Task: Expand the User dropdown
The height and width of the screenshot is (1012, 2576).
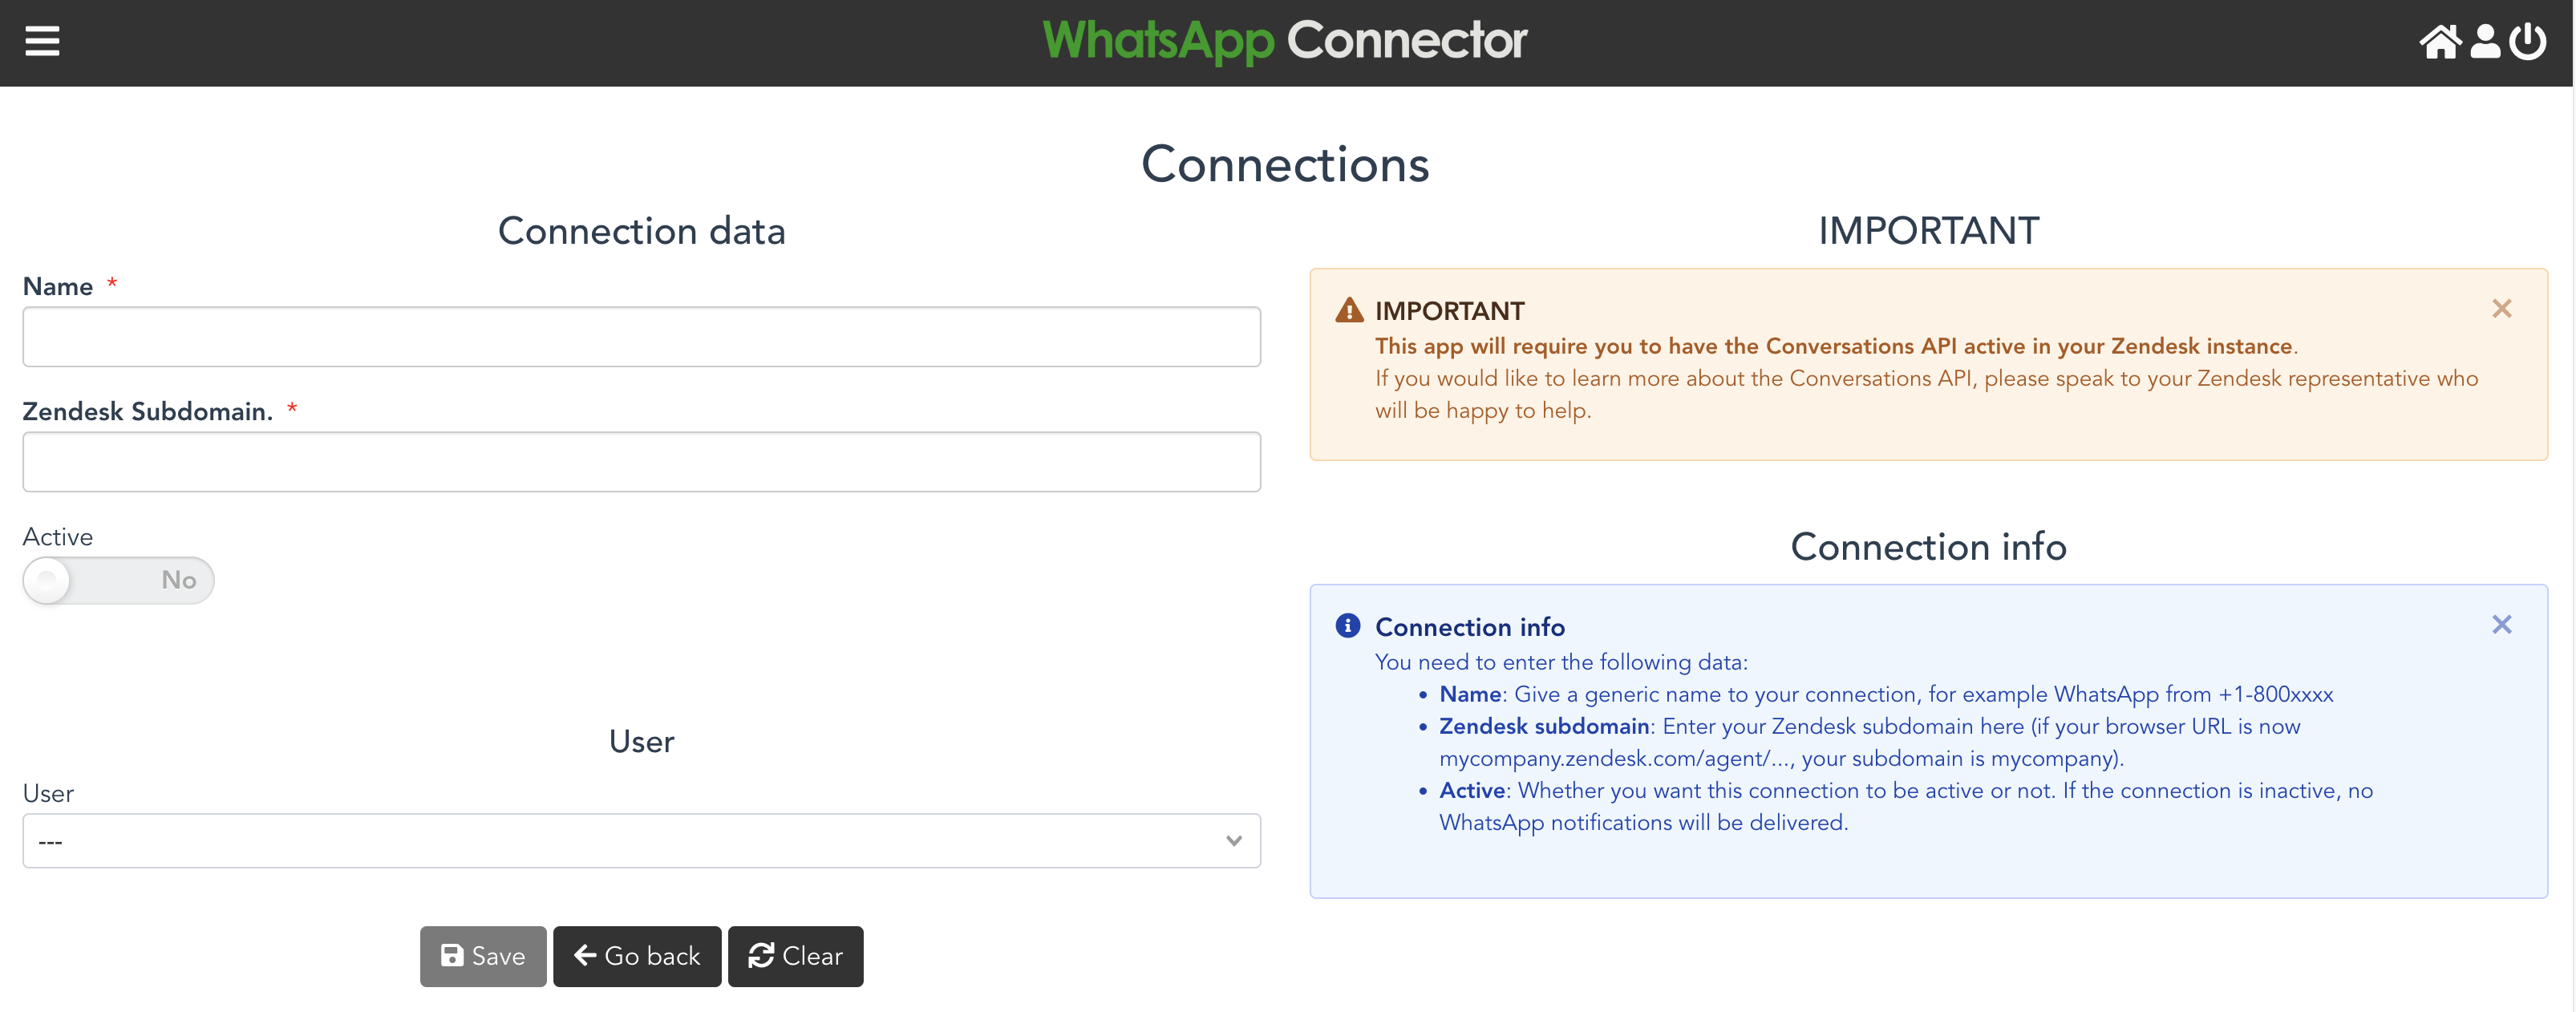Action: pos(640,841)
